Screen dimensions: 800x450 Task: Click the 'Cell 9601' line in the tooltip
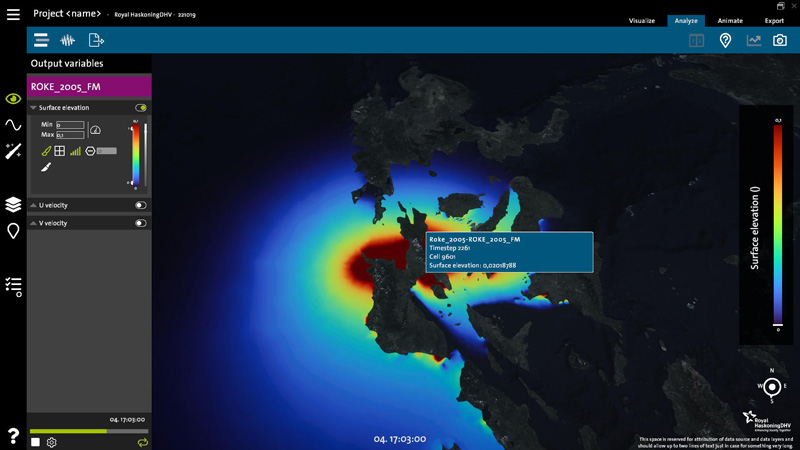442,257
